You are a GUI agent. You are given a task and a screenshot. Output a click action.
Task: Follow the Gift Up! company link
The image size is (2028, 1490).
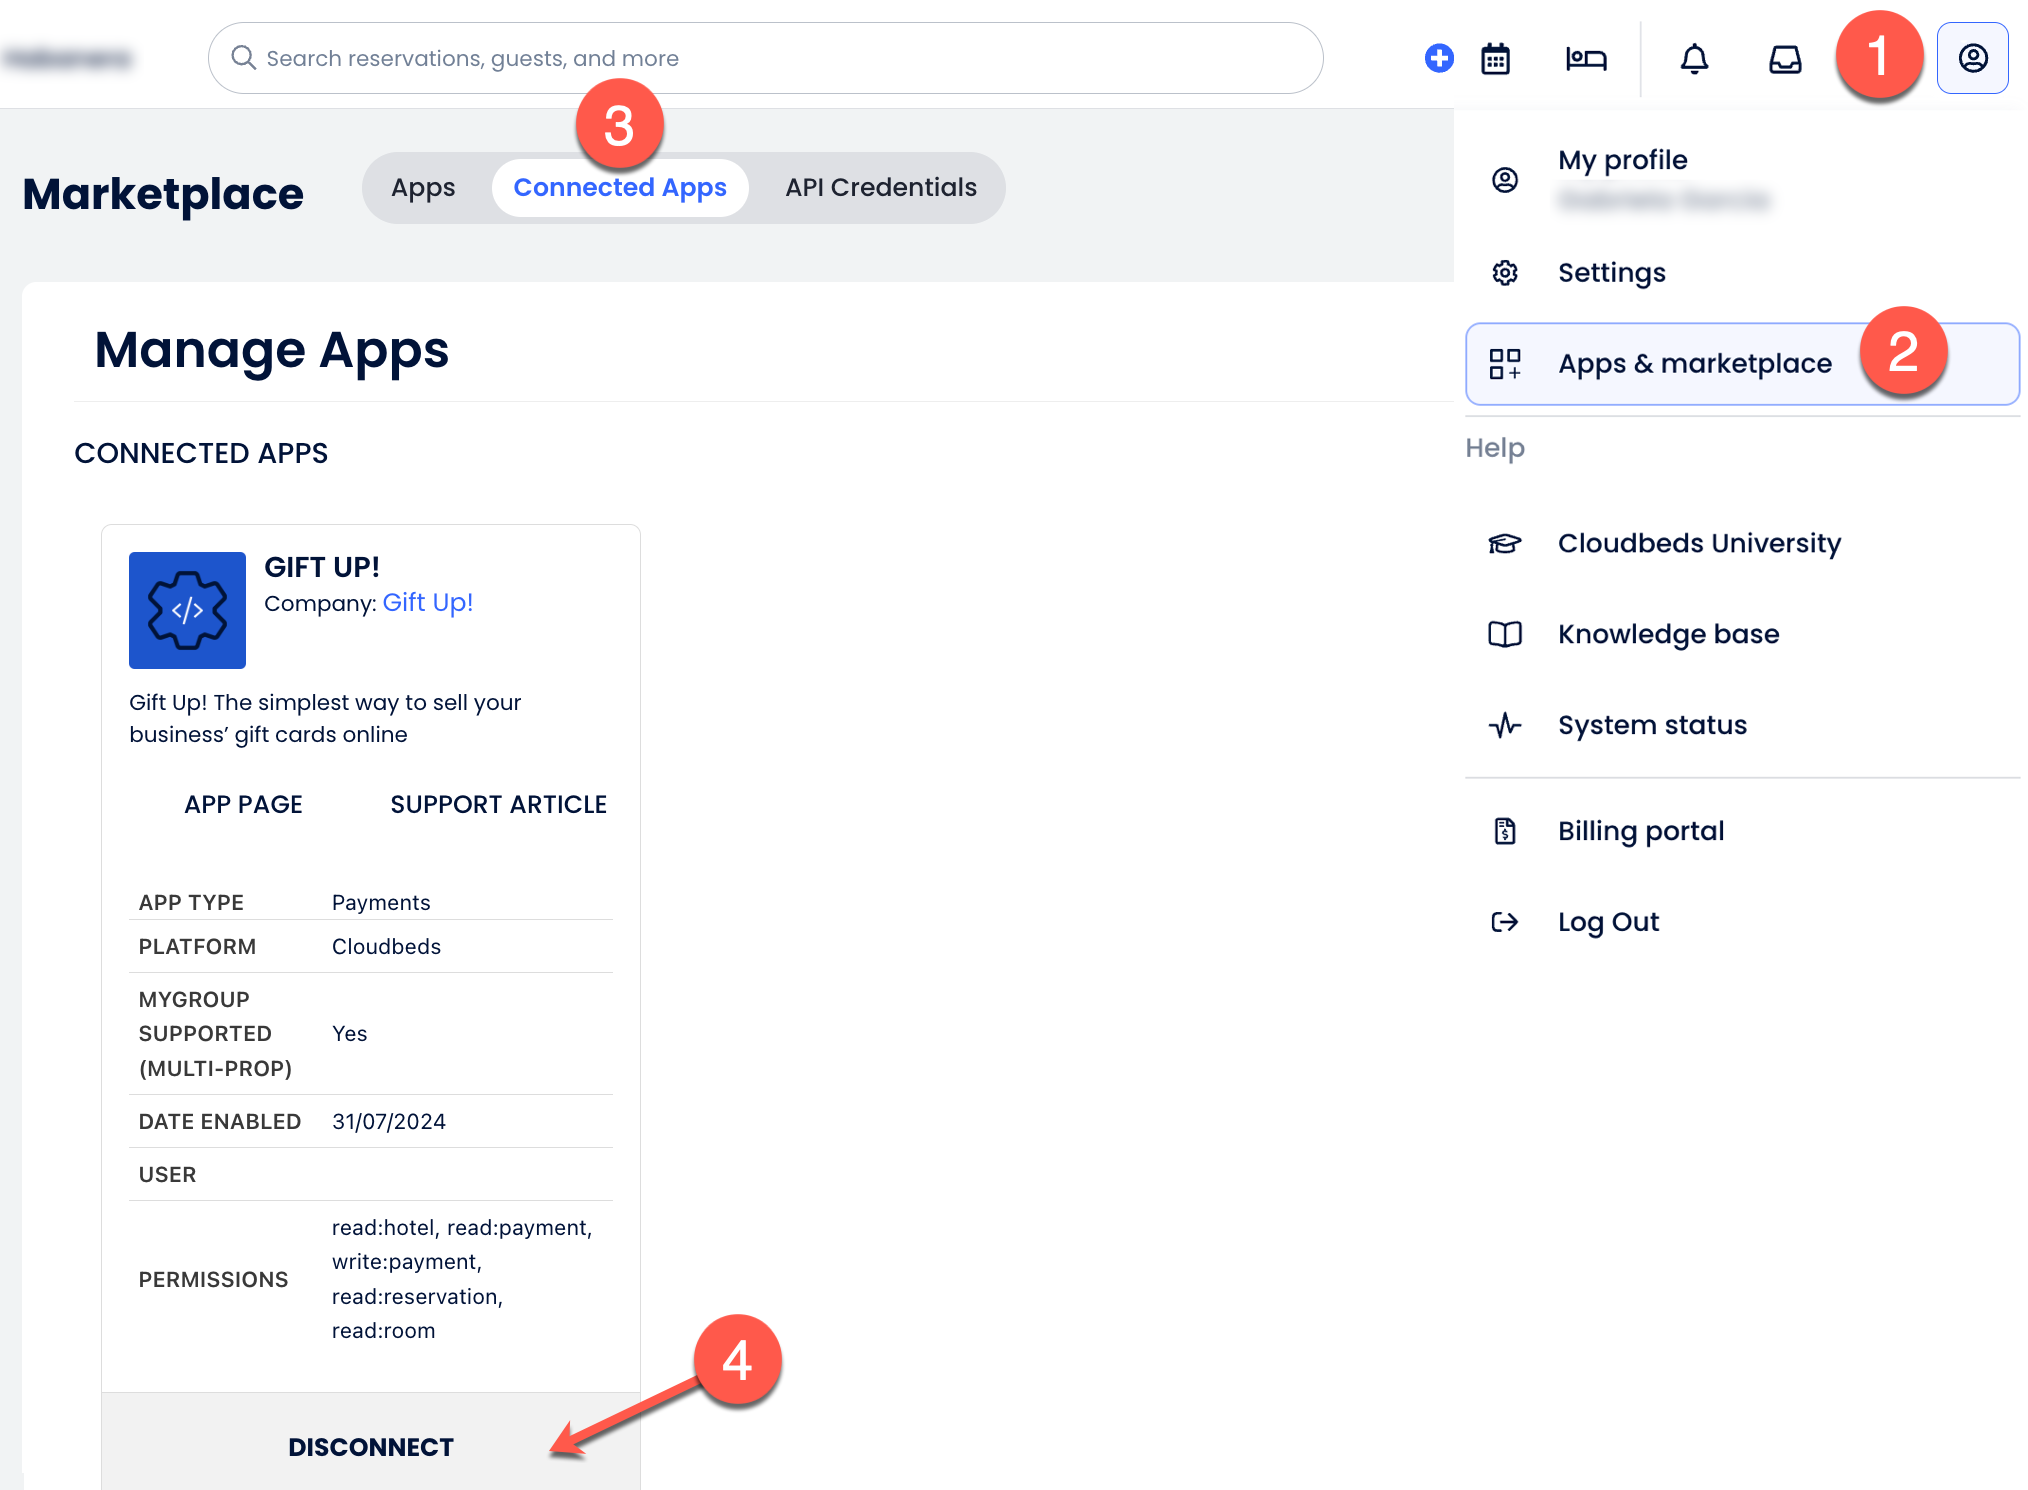427,603
